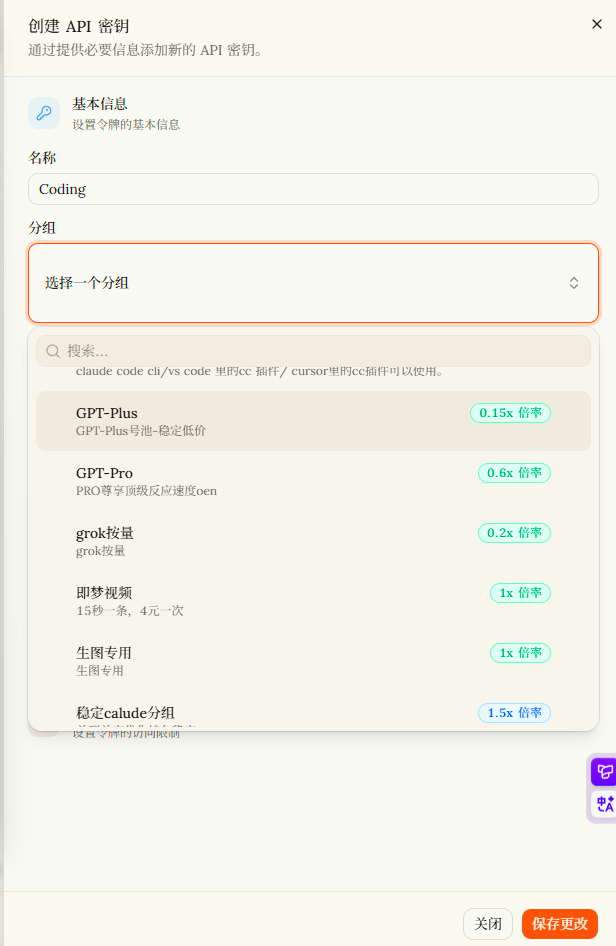
Task: Click the orange 保存更改 button
Action: [x=559, y=924]
